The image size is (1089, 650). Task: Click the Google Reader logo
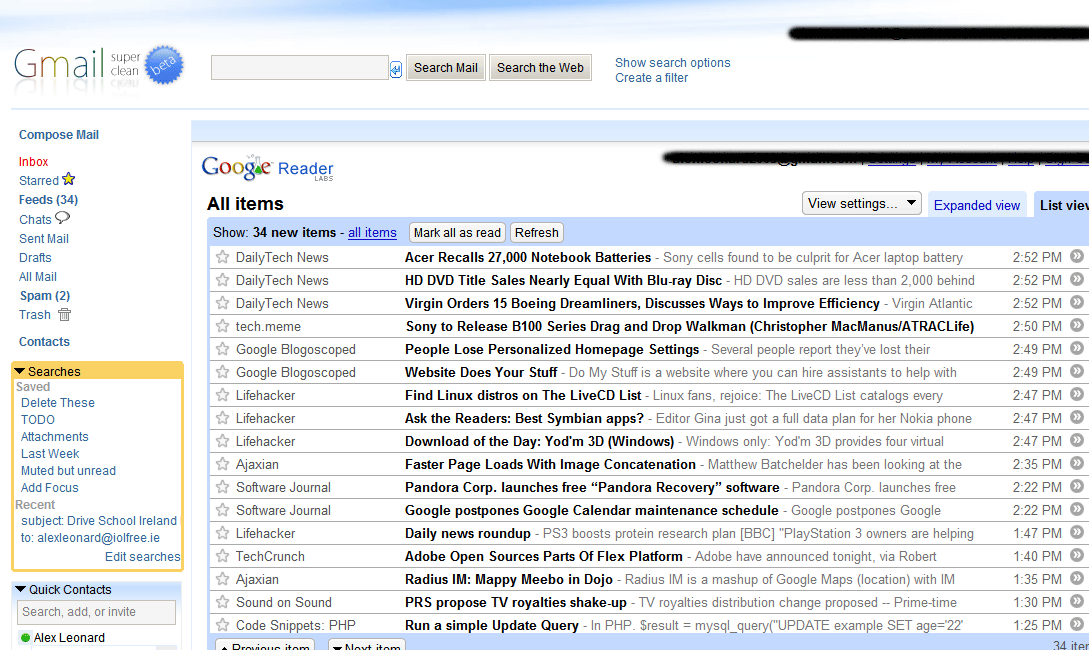pos(267,168)
